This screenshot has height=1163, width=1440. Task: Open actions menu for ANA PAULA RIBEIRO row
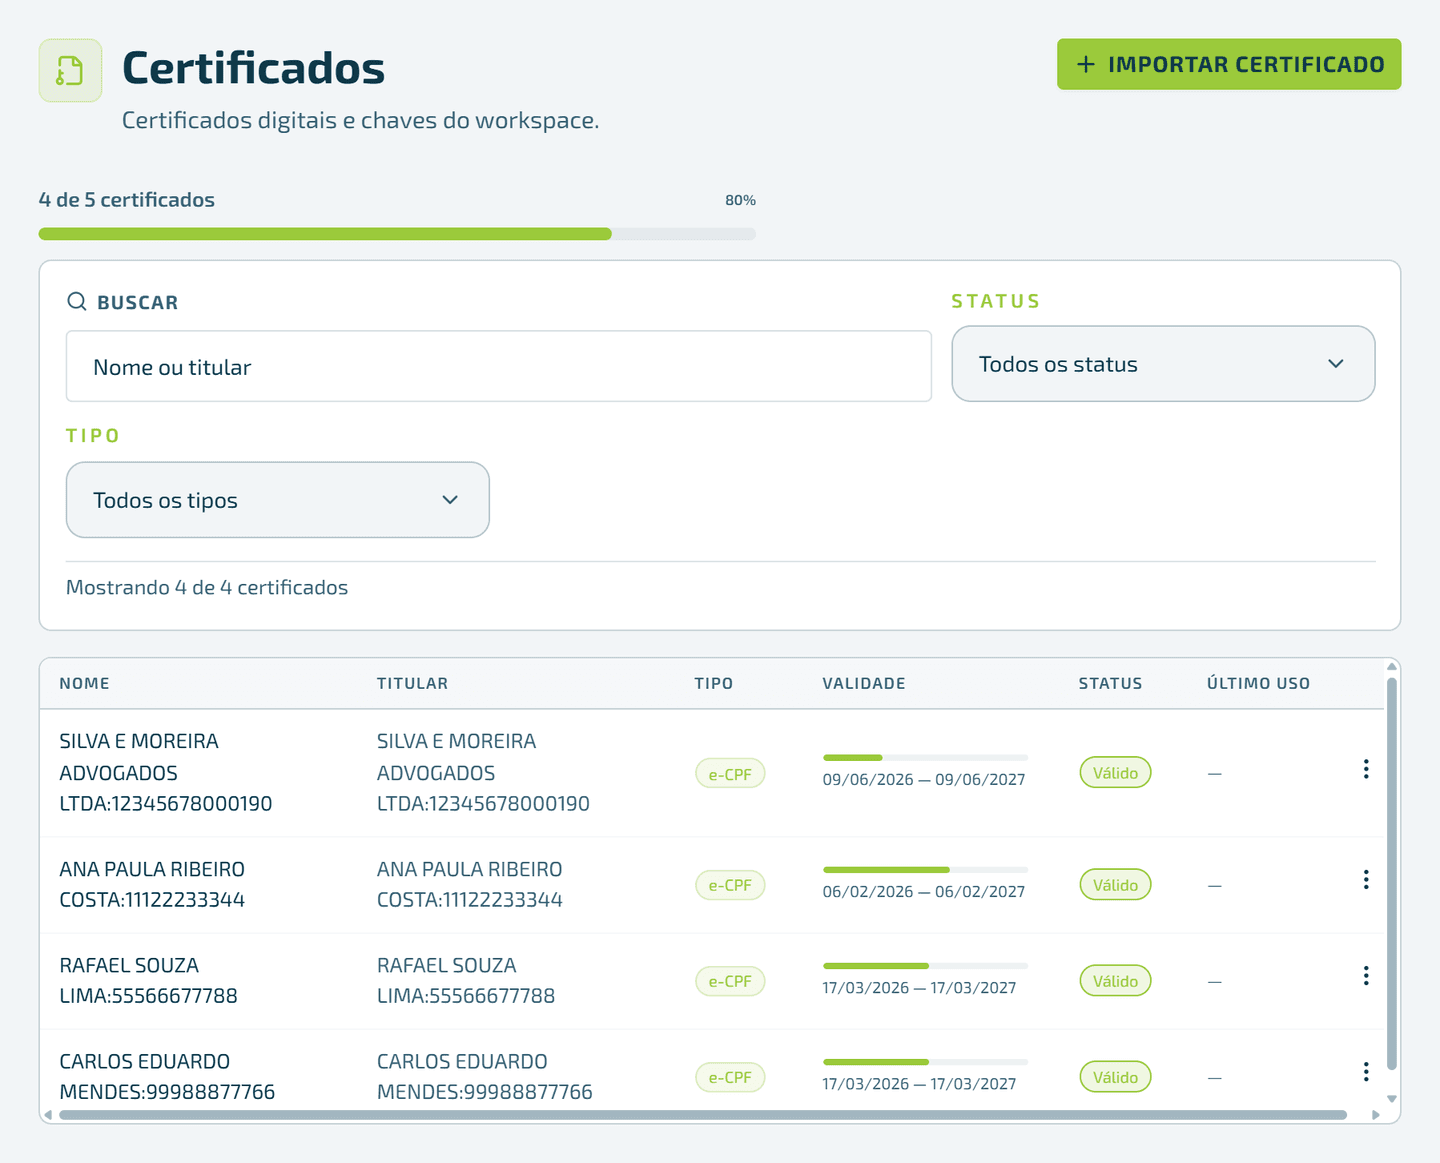[x=1366, y=880]
